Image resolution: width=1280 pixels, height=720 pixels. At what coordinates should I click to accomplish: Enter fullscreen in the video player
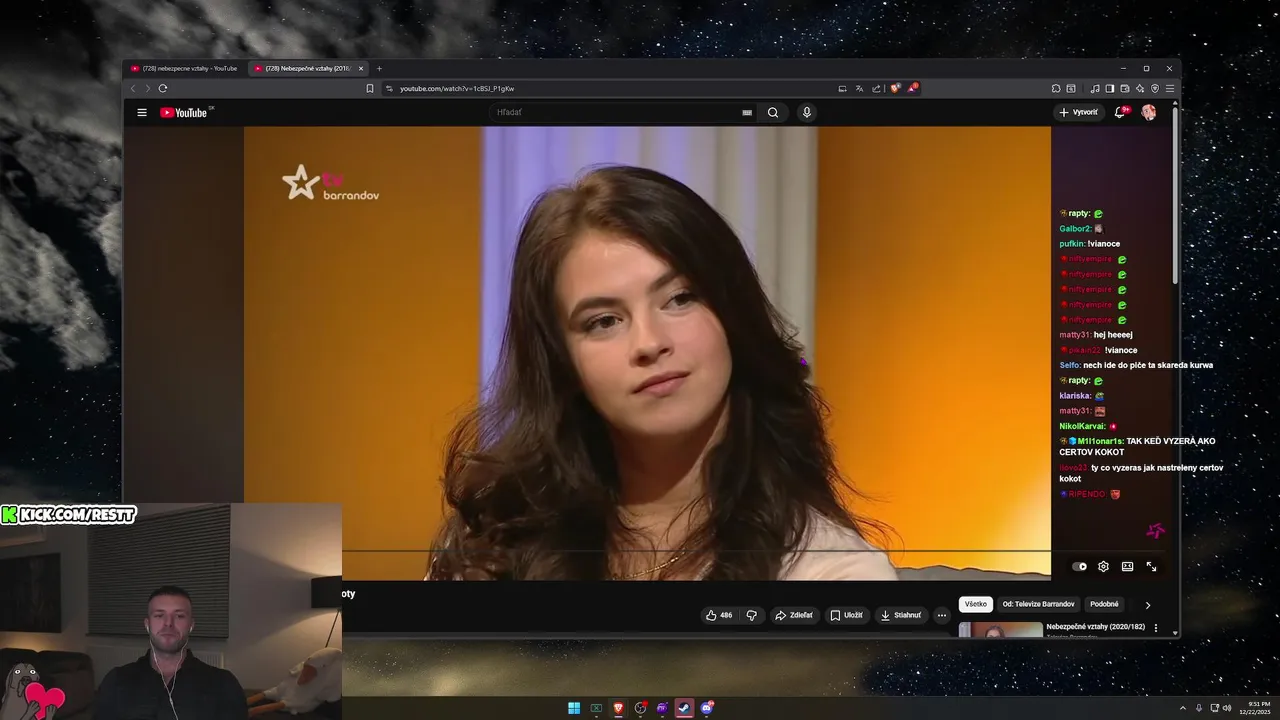point(1151,566)
